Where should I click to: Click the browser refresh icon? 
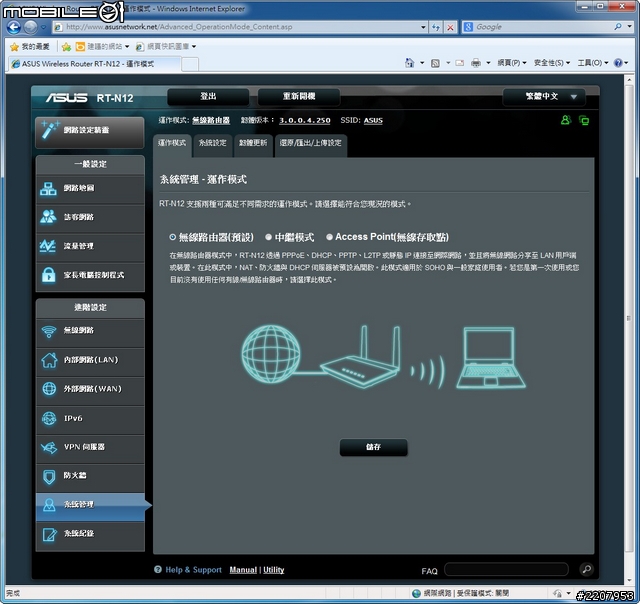point(436,27)
